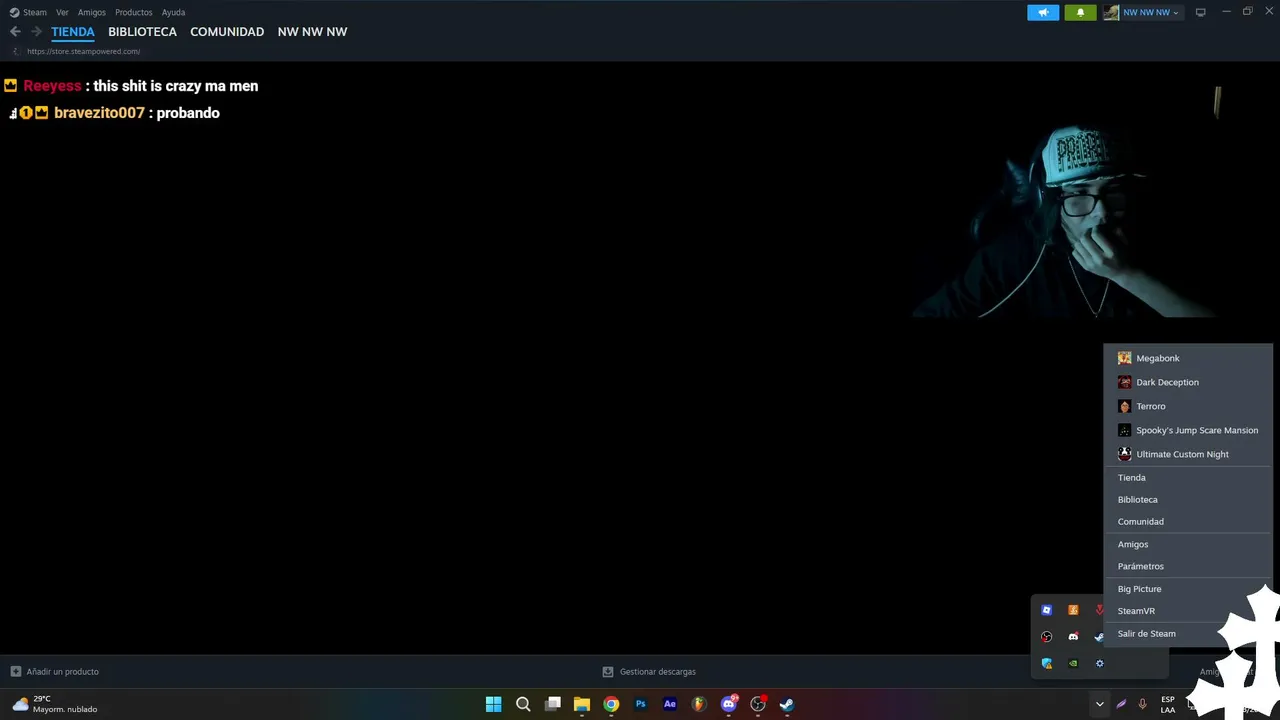Open the Steam menu in the menu bar

(28, 12)
